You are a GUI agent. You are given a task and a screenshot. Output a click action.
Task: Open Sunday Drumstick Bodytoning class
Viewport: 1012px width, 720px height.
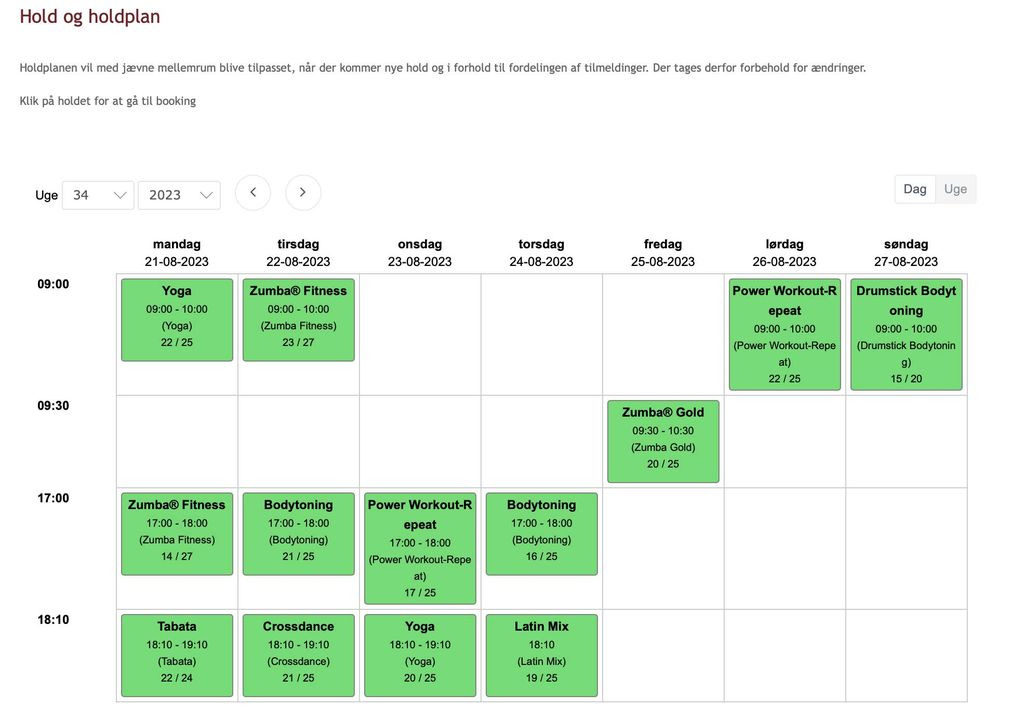click(906, 334)
